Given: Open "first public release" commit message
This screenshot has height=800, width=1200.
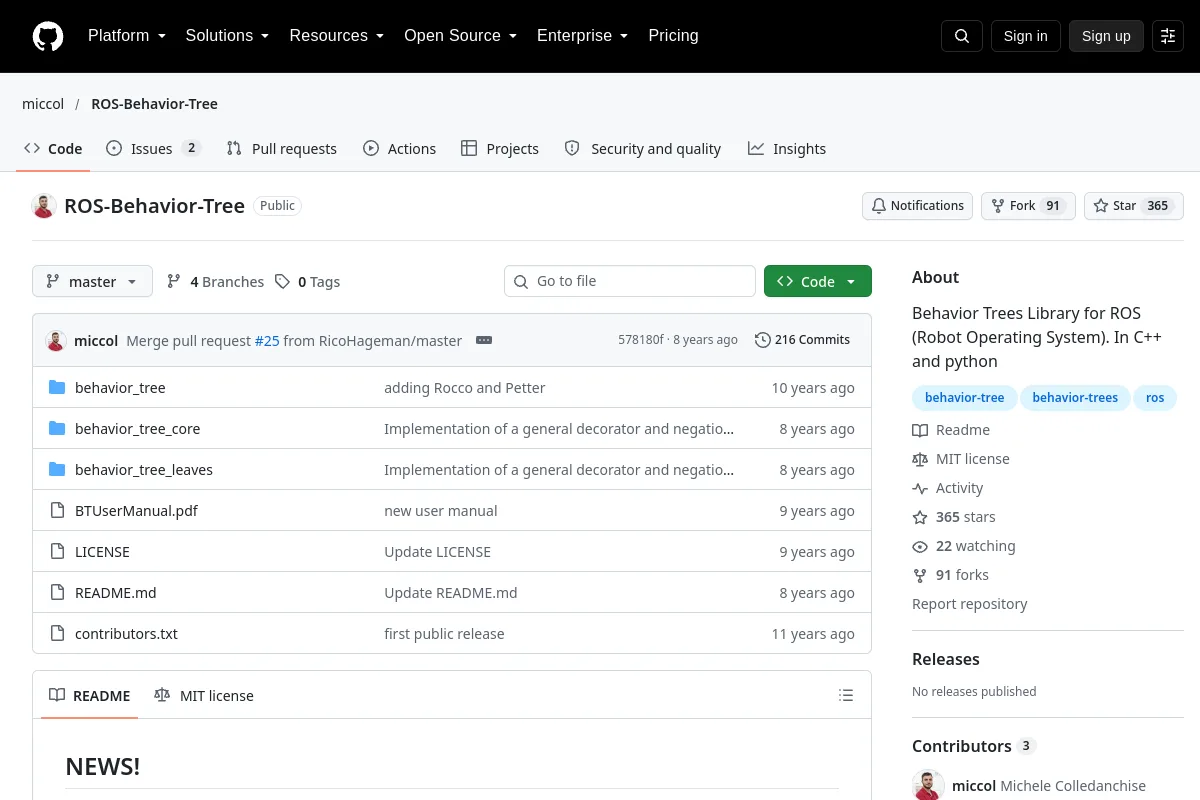Looking at the screenshot, I should (444, 634).
